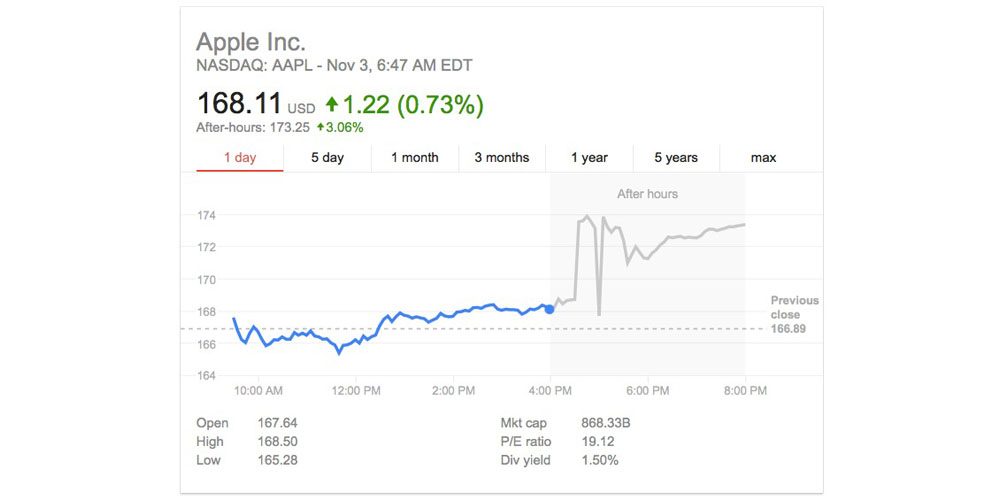Switch to the 1 year view
Screen dimensions: 1000x500
[589, 158]
